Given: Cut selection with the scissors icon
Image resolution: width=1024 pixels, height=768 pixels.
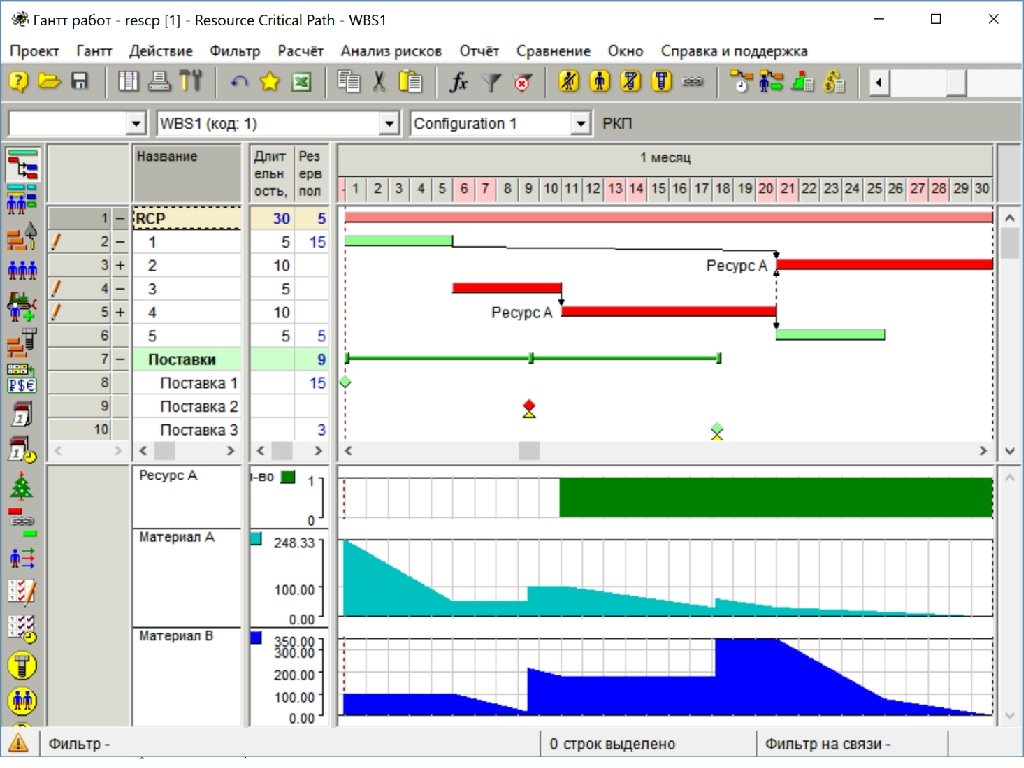Looking at the screenshot, I should tap(379, 82).
